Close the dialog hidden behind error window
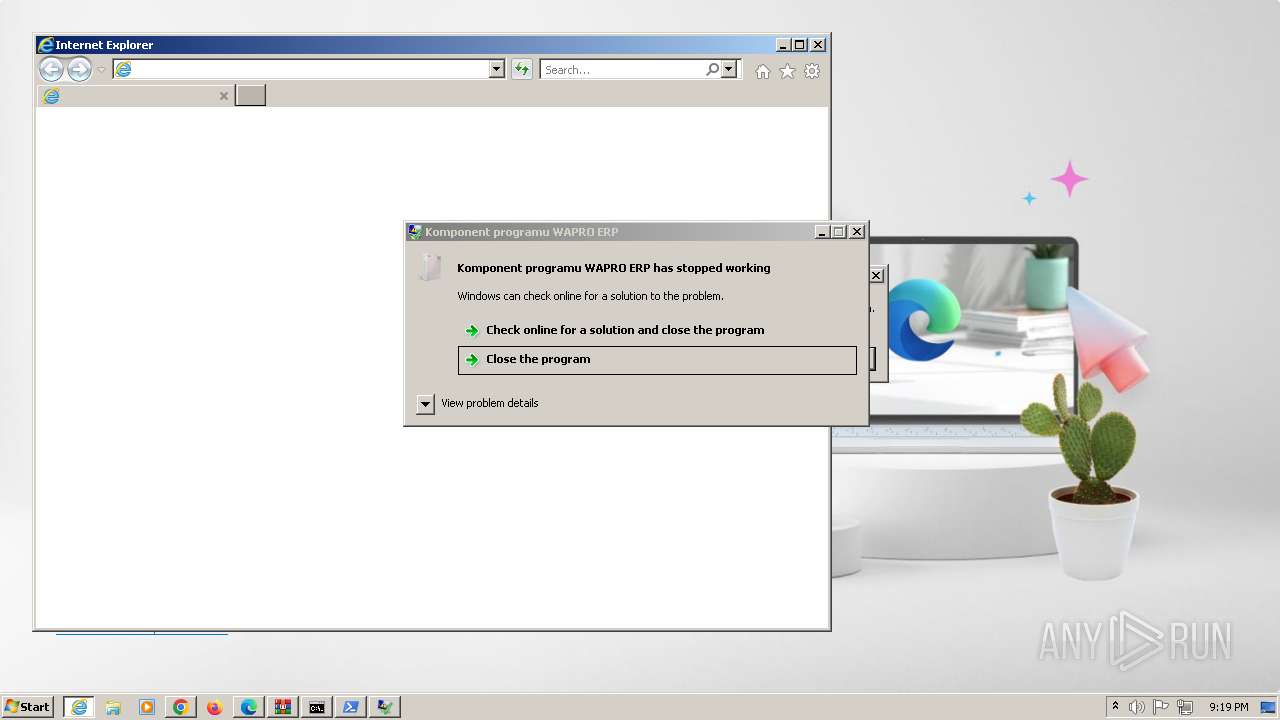The height and width of the screenshot is (720, 1280). (x=876, y=276)
